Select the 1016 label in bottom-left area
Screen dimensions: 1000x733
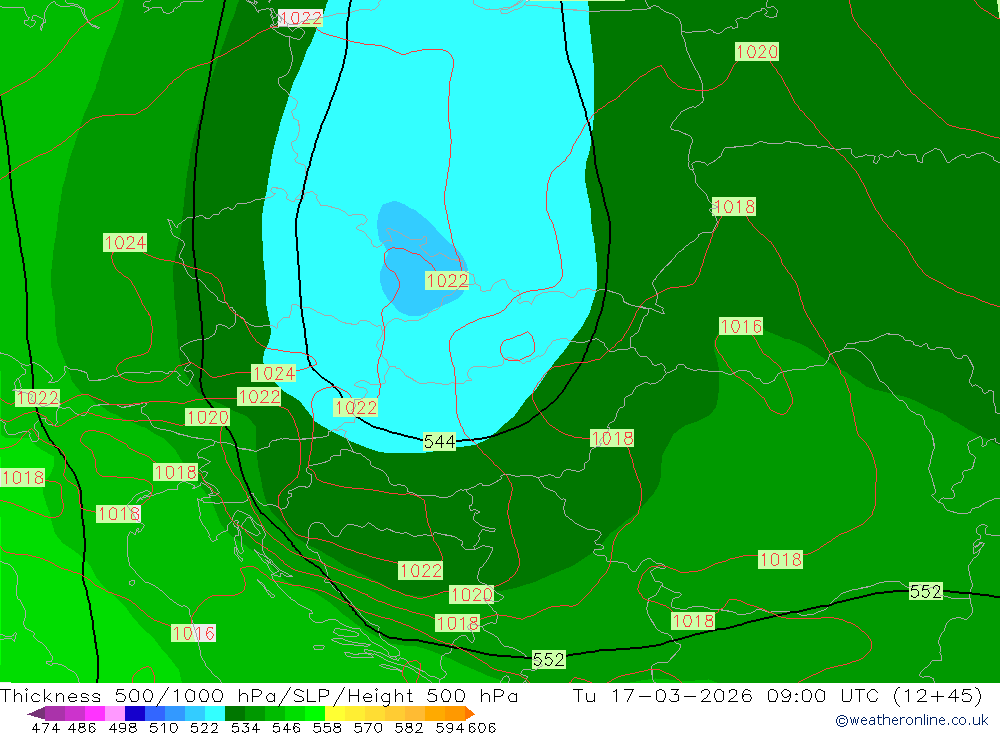[x=193, y=633]
